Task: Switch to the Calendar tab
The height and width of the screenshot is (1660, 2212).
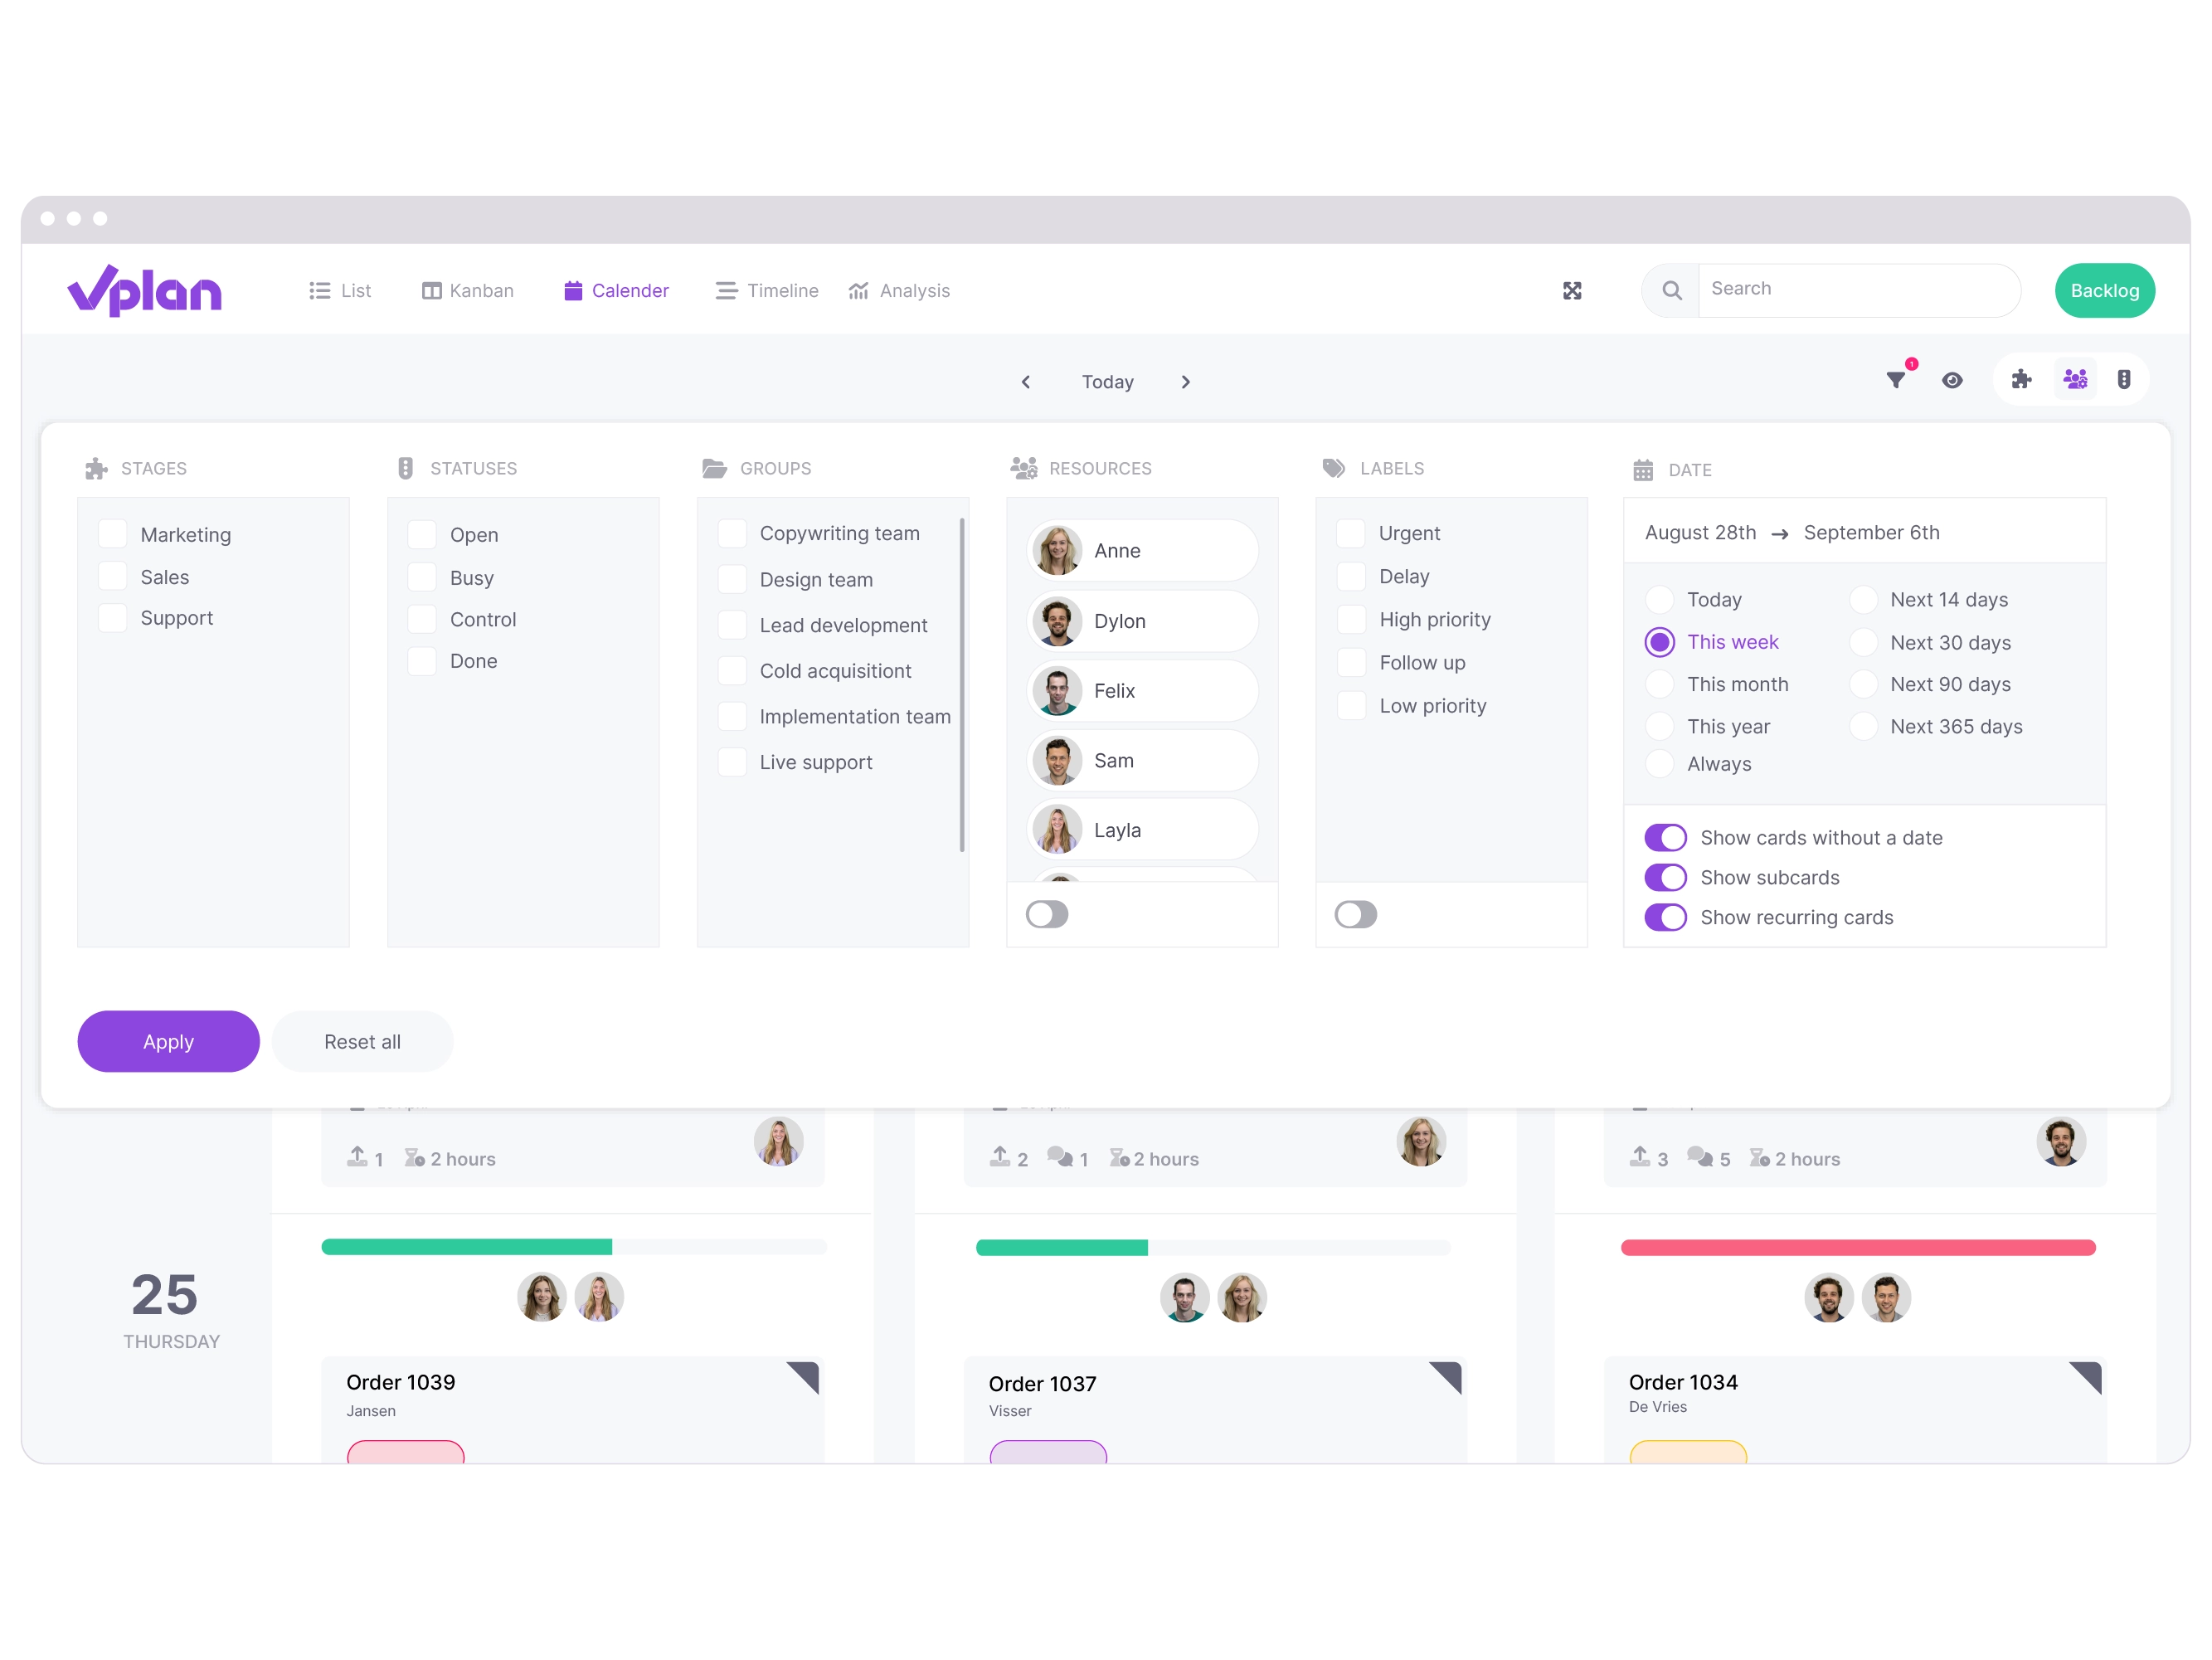Action: 615,290
